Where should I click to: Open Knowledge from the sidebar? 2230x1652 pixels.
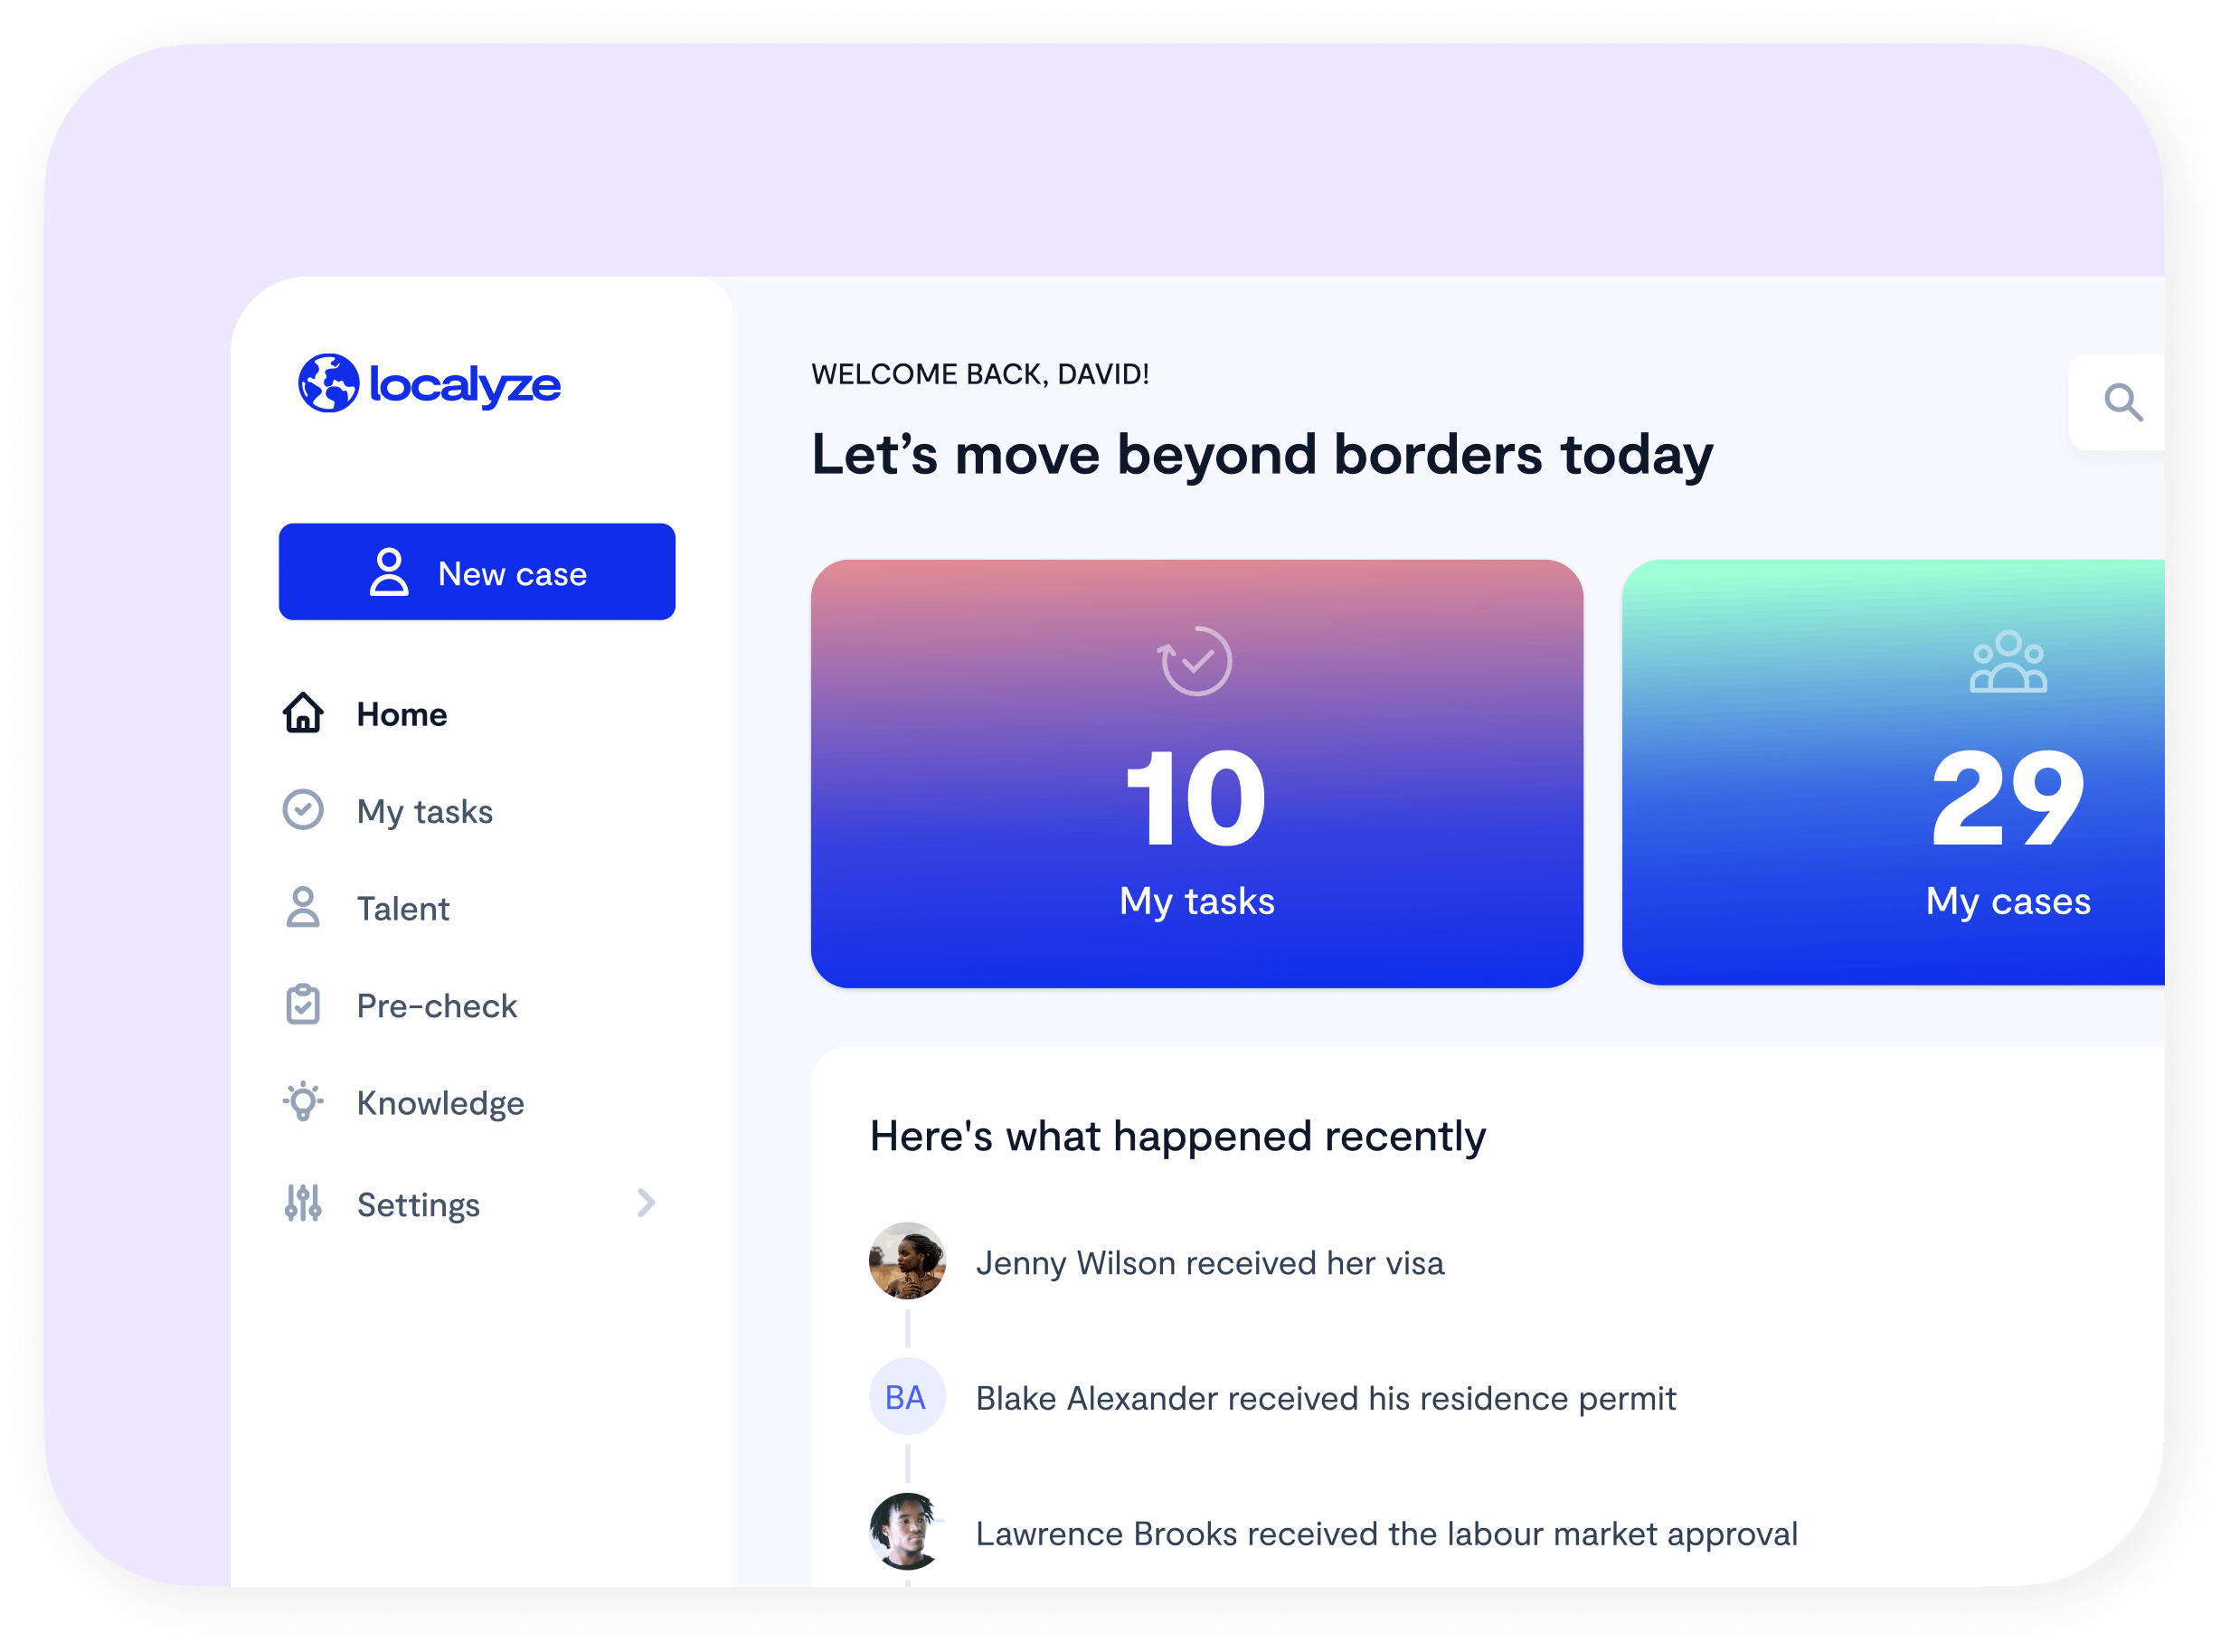440,1103
